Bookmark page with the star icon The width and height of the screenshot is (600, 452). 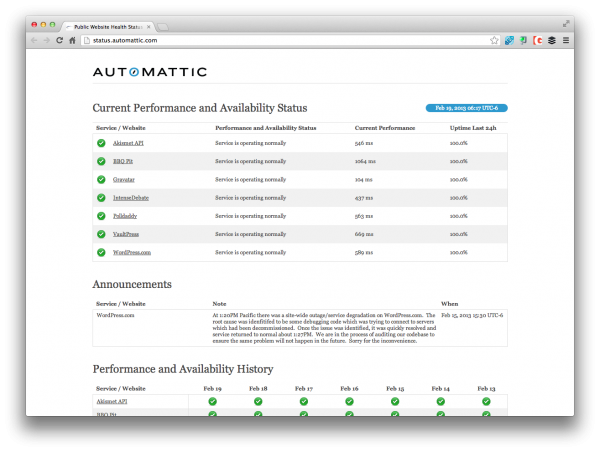click(x=494, y=40)
